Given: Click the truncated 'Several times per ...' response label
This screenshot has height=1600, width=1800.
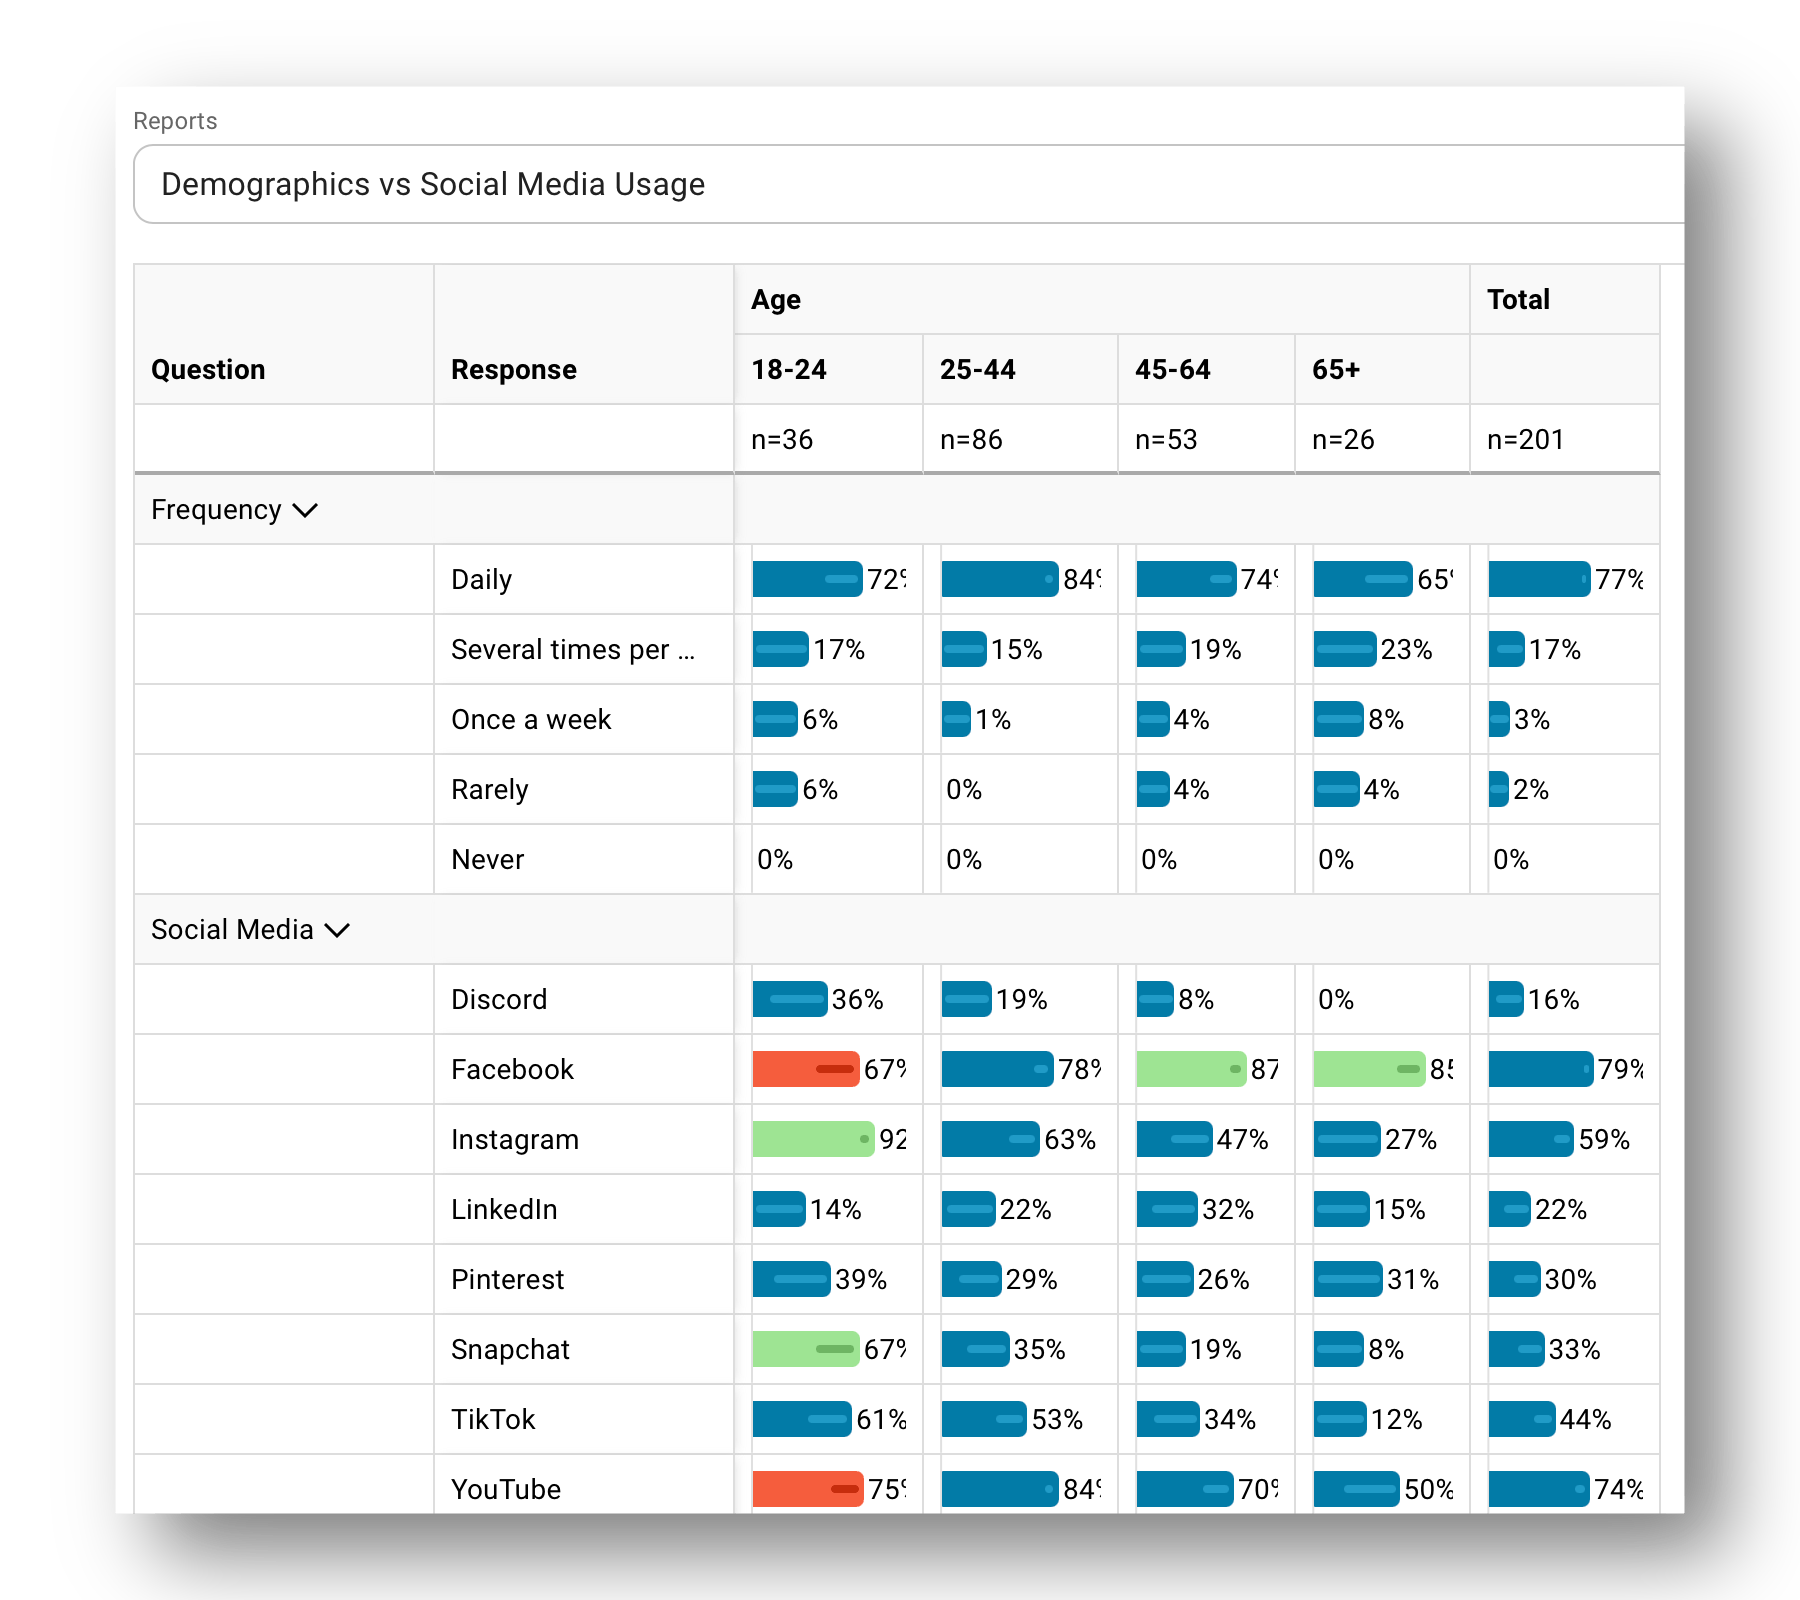Looking at the screenshot, I should click(572, 650).
